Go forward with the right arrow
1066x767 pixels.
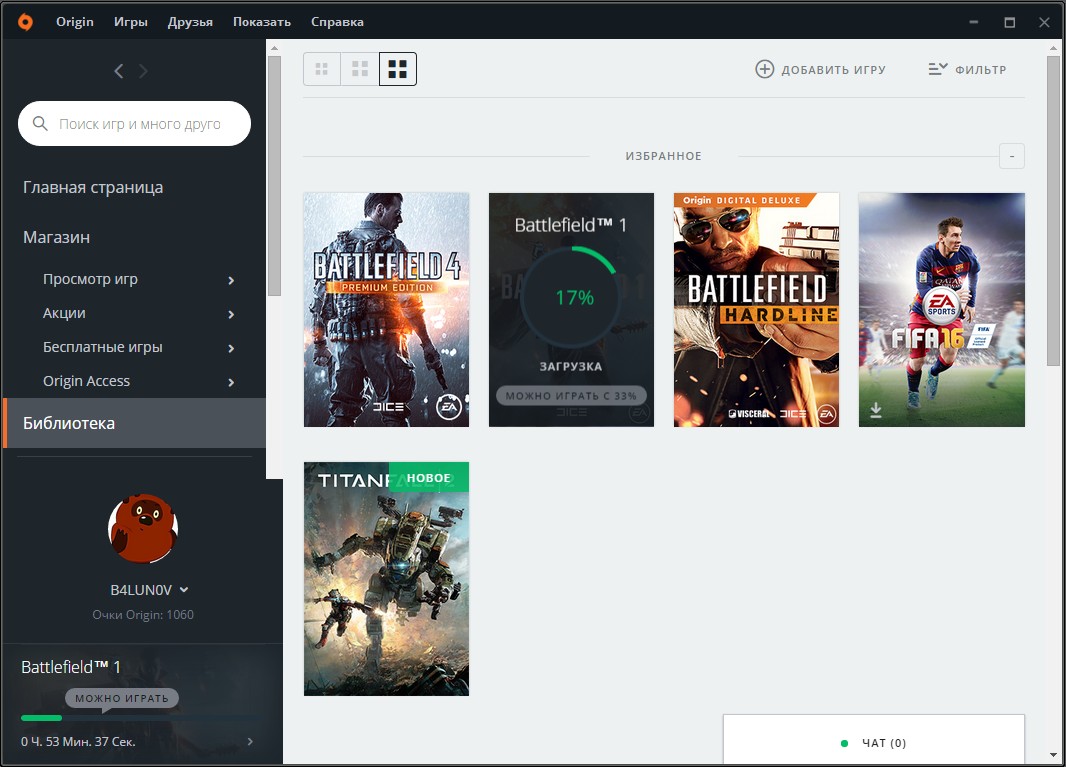[143, 71]
